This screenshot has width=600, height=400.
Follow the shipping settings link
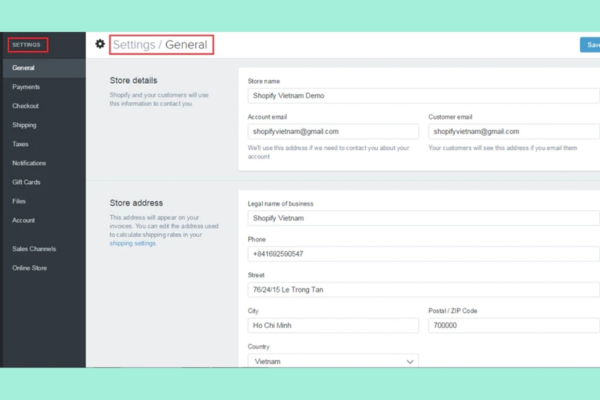132,243
